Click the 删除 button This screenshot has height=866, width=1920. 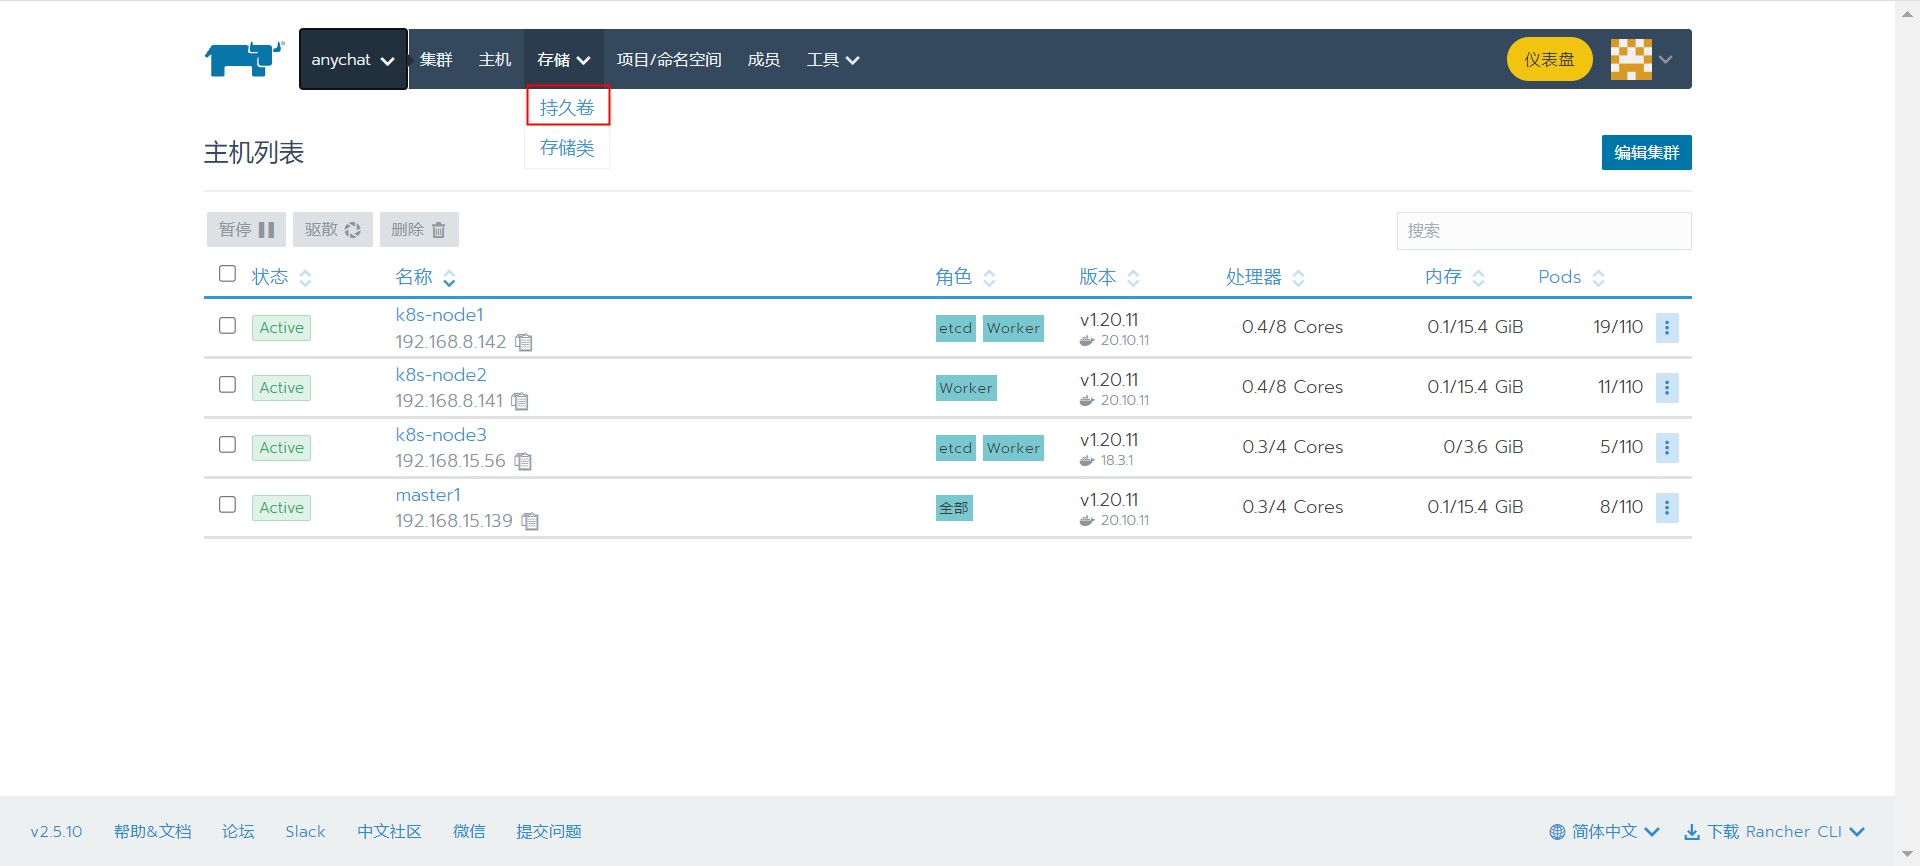pos(419,230)
